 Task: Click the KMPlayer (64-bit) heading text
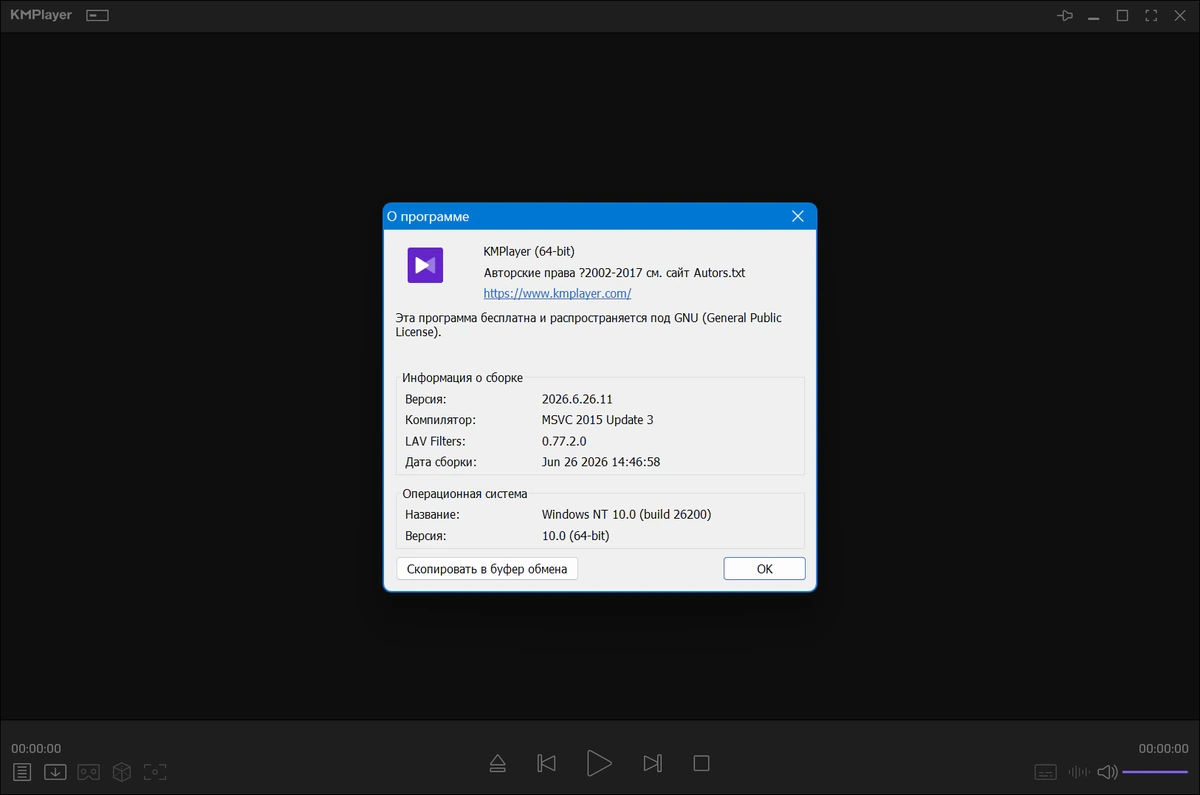529,252
